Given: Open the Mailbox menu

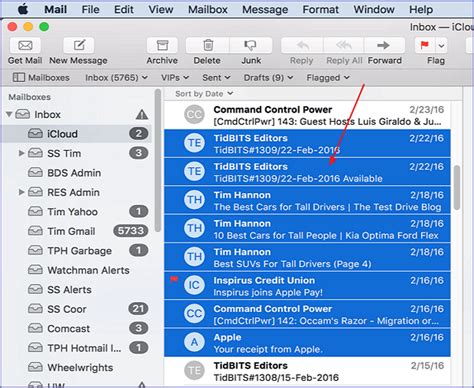Looking at the screenshot, I should click(208, 9).
